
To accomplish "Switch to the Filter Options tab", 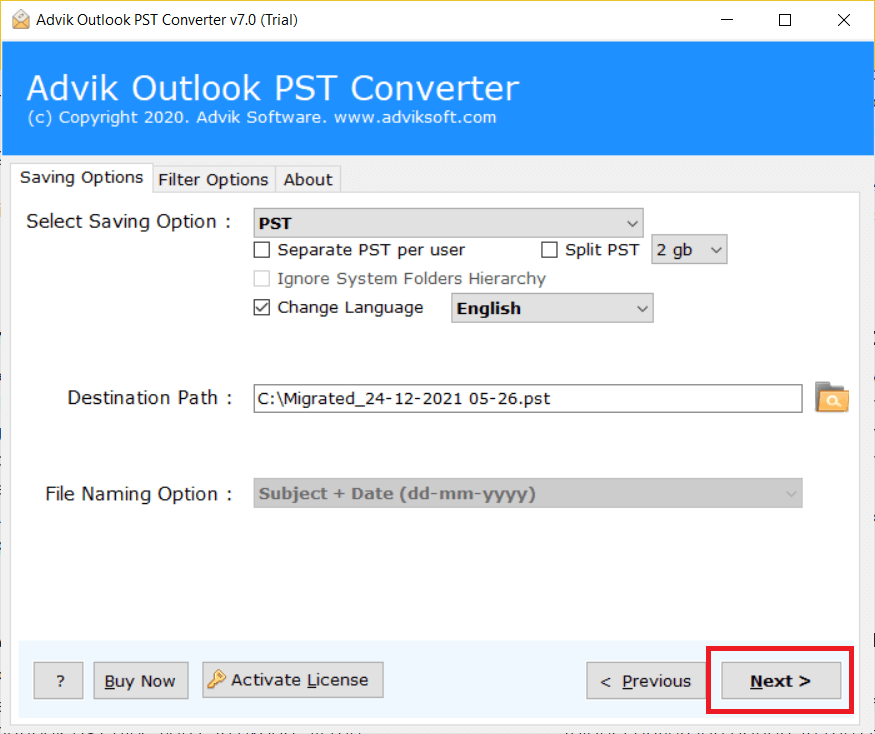I will point(213,179).
